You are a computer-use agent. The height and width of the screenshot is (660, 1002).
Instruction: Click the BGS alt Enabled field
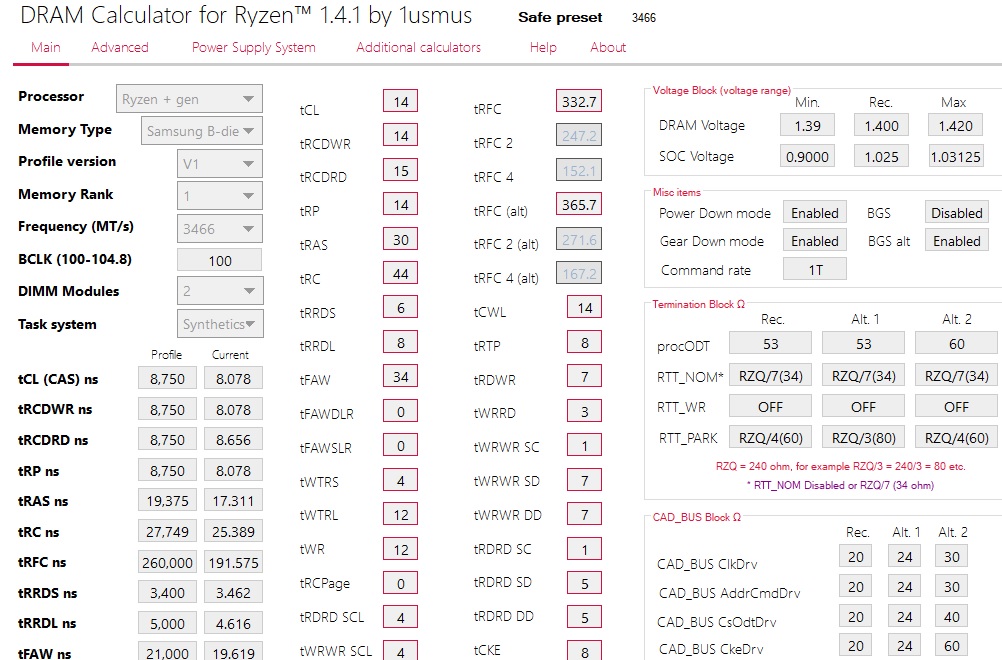point(957,241)
